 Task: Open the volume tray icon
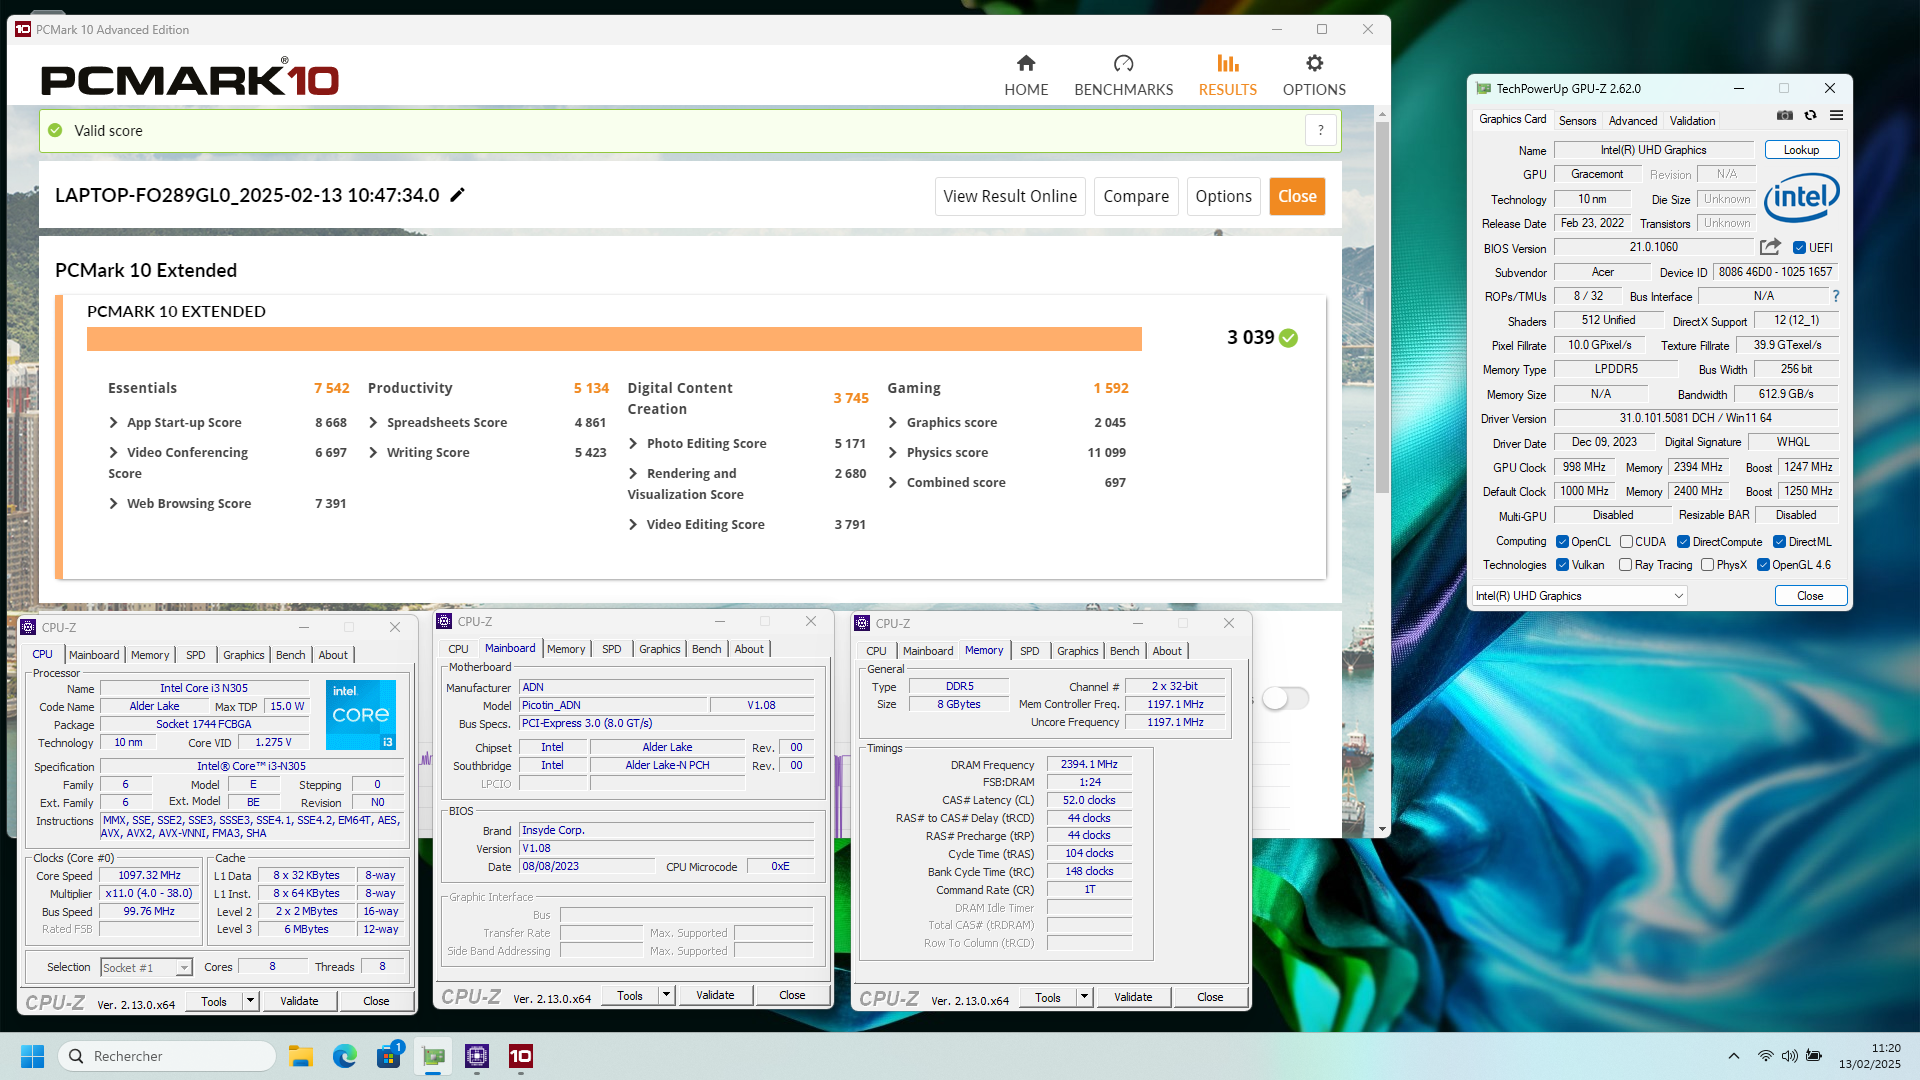[x=1789, y=1056]
